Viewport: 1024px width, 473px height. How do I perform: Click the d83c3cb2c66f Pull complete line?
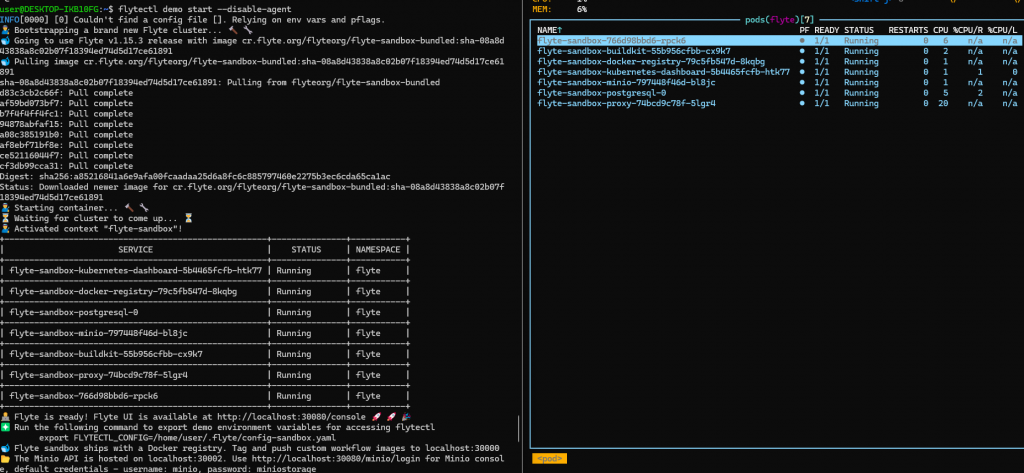pos(66,93)
